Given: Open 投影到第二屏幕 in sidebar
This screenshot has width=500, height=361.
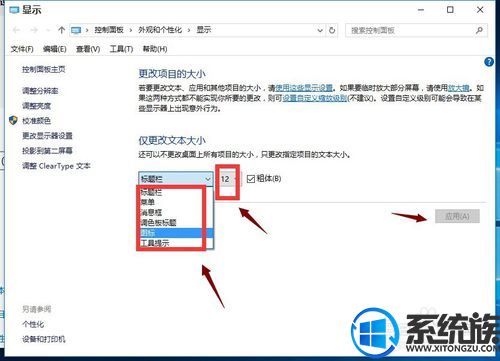Looking at the screenshot, I should [47, 151].
